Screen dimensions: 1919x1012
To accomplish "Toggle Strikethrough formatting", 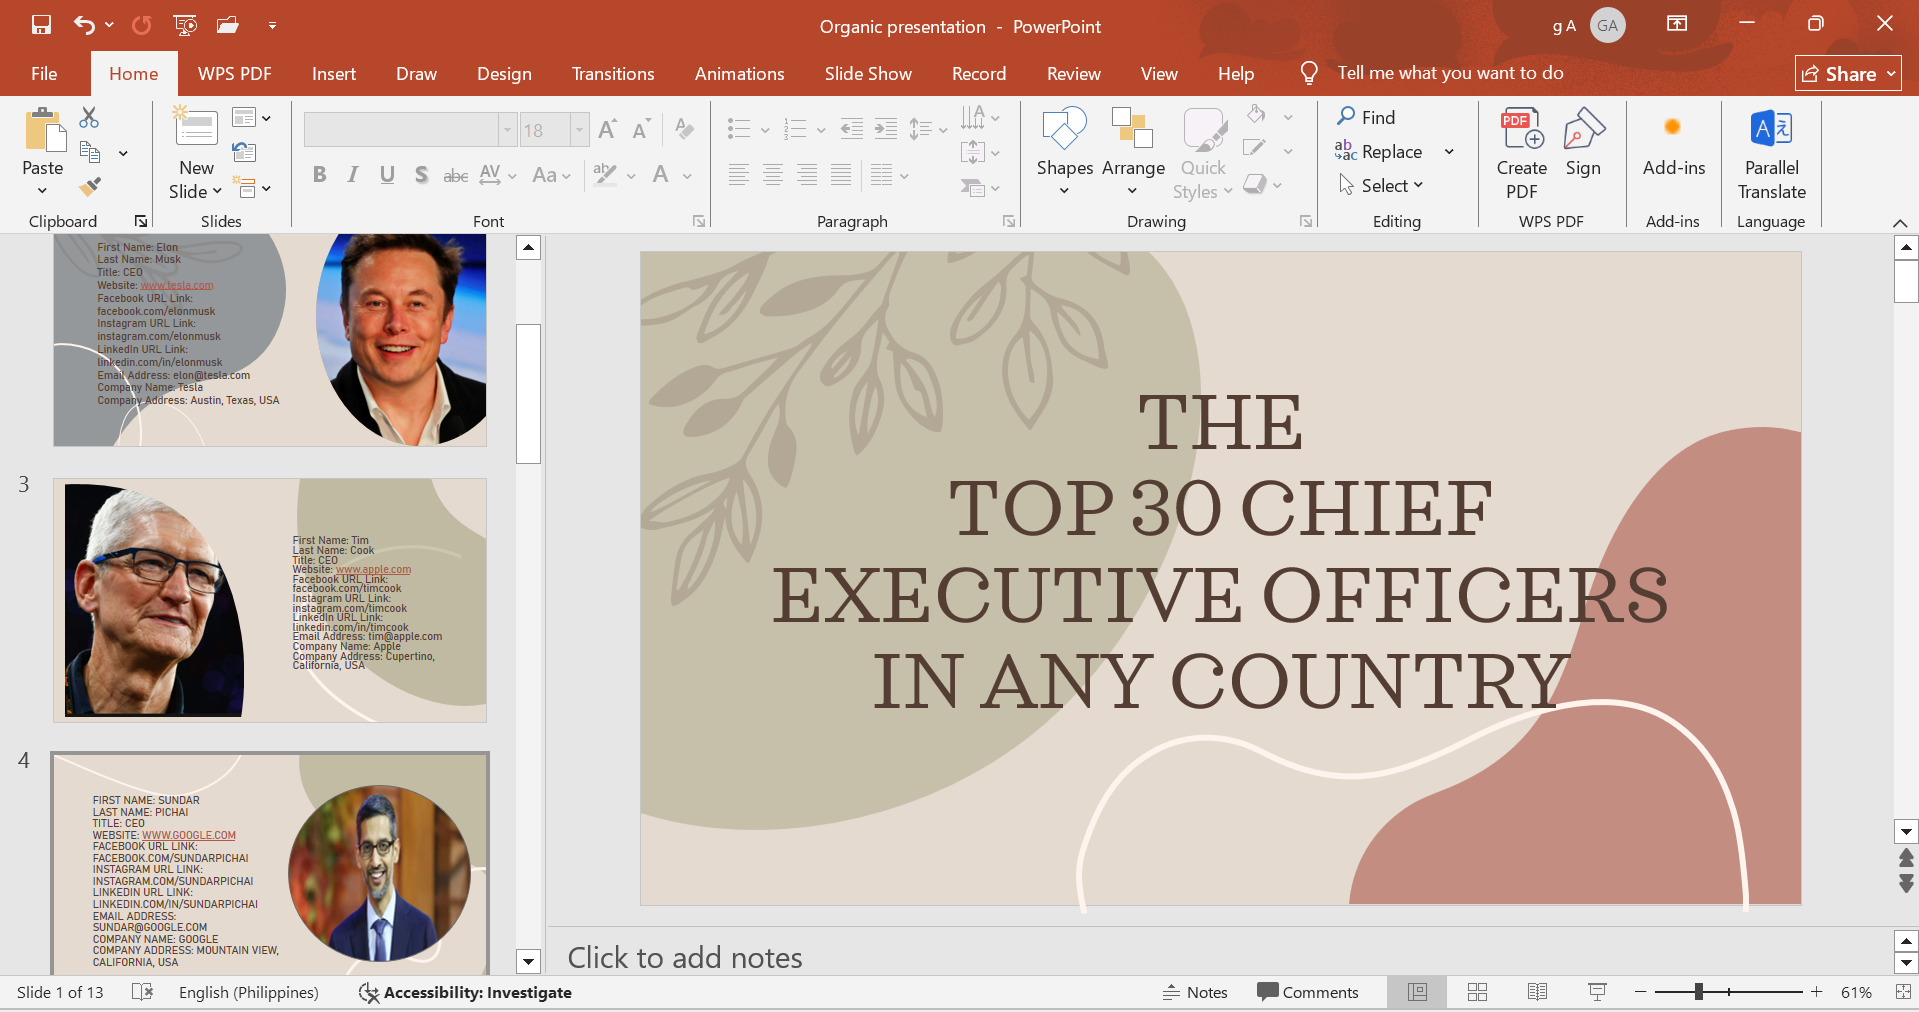I will 455,176.
